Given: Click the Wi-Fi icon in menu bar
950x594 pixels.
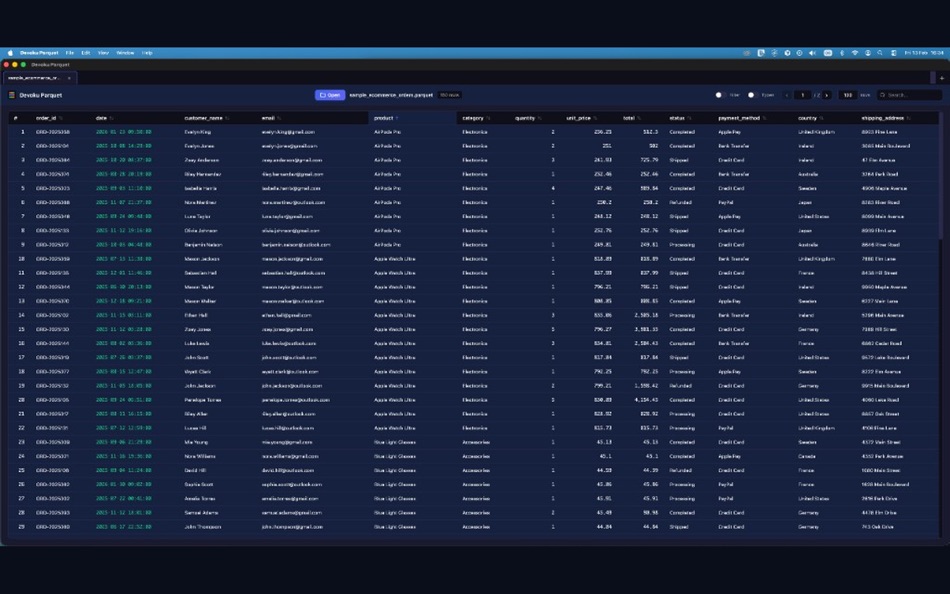Looking at the screenshot, I should 855,53.
